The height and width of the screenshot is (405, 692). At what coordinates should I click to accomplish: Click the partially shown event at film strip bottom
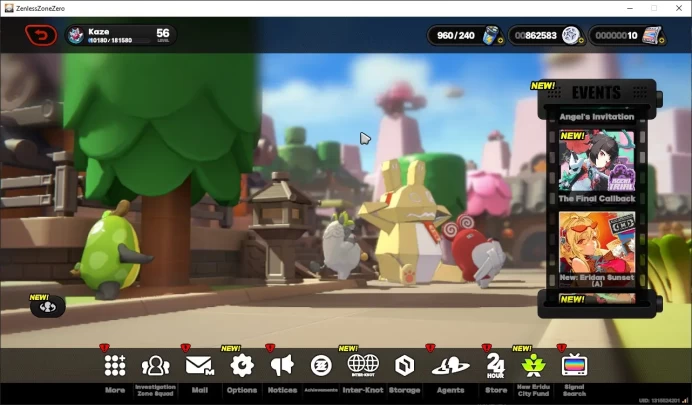click(597, 299)
